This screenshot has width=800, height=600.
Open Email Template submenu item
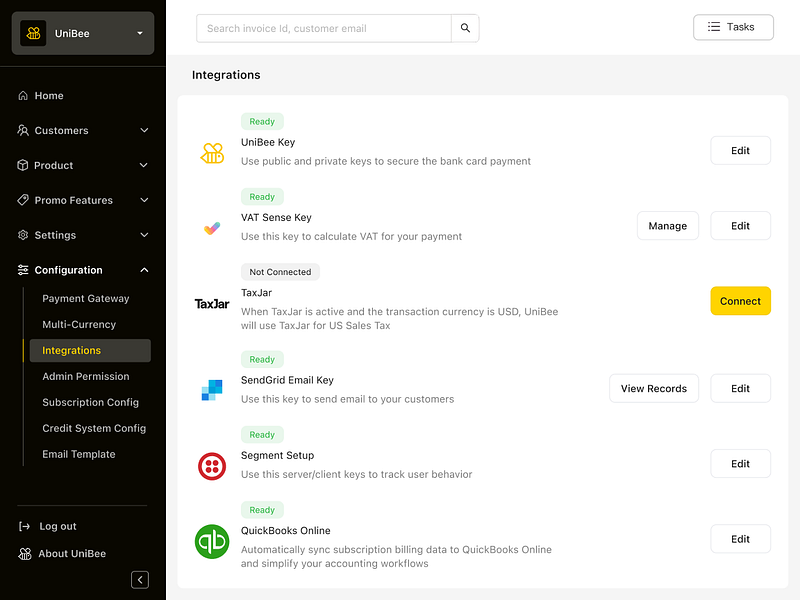coord(79,454)
